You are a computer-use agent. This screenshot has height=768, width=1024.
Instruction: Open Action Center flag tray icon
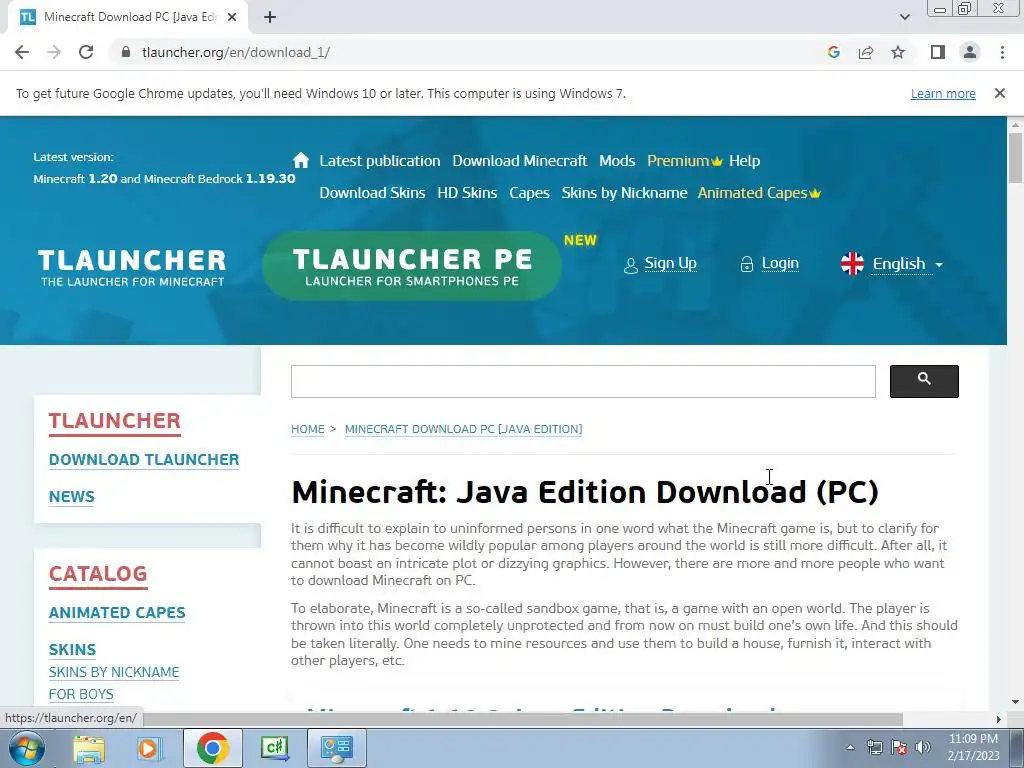tap(899, 747)
